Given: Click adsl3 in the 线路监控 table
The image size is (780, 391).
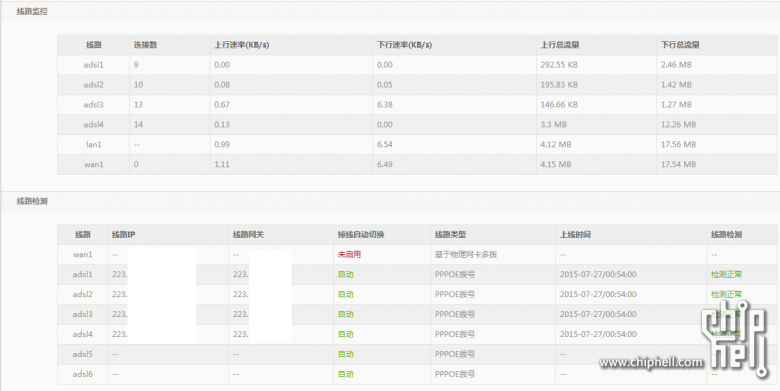Looking at the screenshot, I should tap(94, 104).
